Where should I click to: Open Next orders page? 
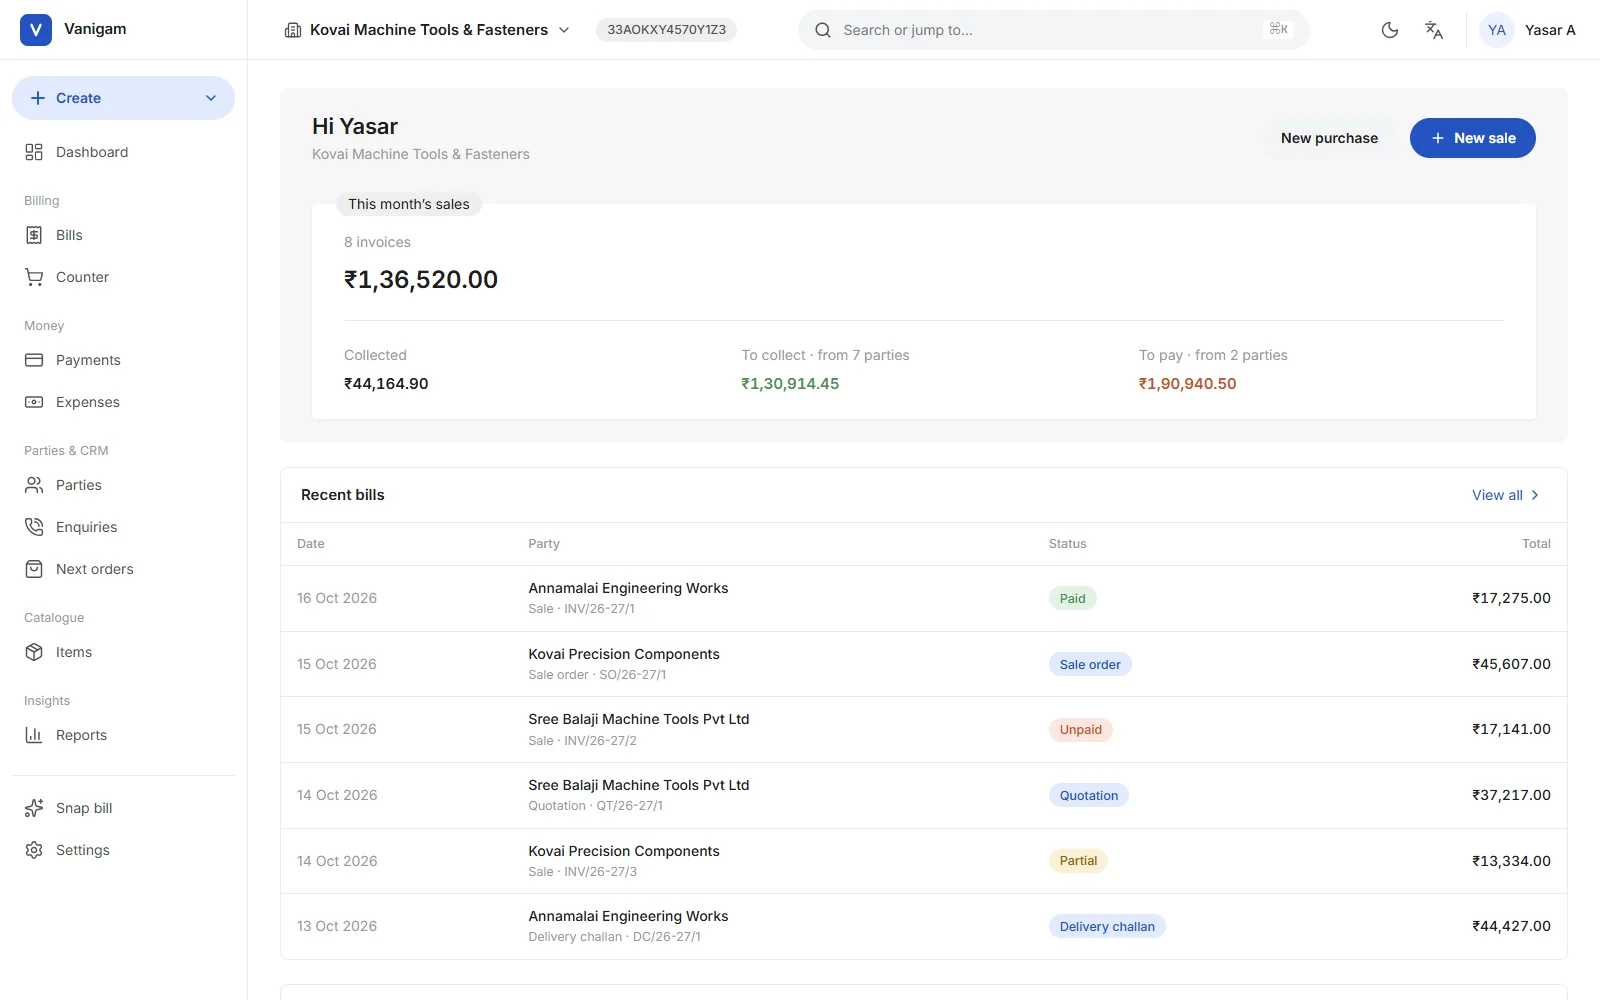pos(123,569)
